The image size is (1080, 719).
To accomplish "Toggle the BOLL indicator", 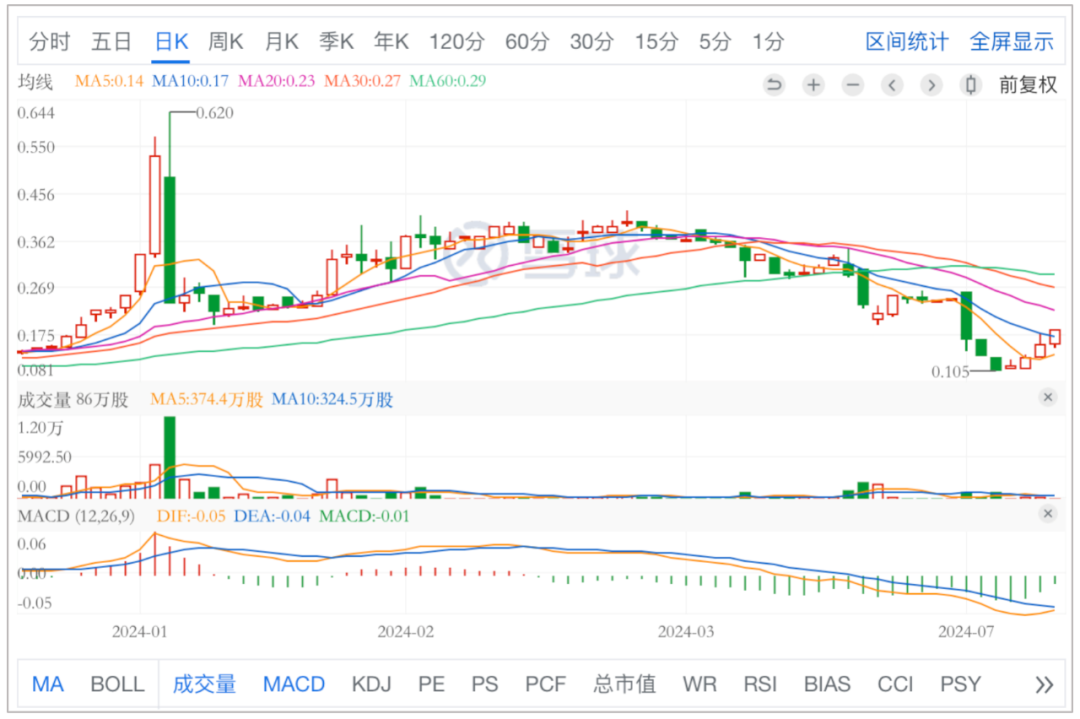I will click(x=117, y=684).
